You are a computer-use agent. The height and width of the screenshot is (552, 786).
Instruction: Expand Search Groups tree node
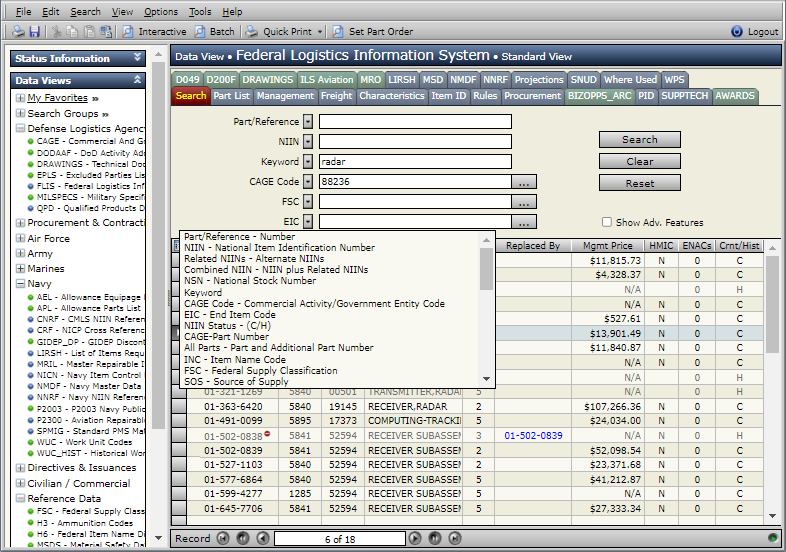click(20, 113)
